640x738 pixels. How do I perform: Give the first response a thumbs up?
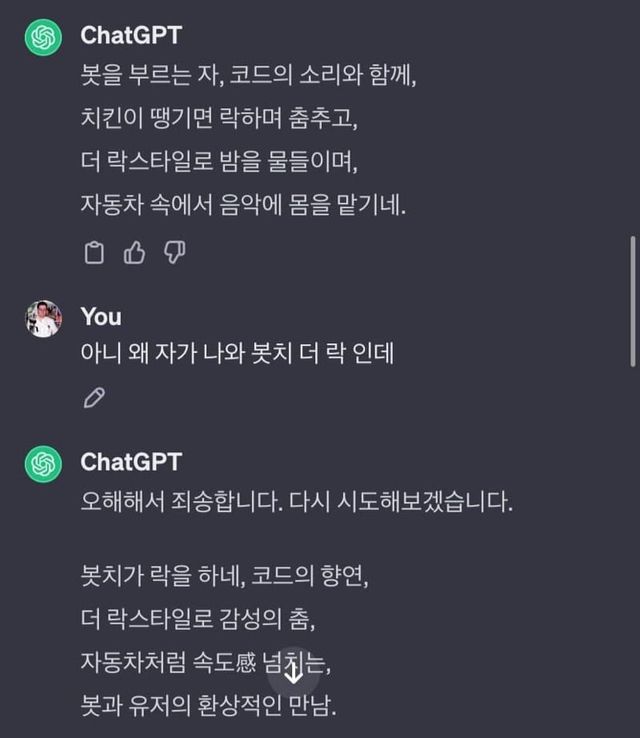click(134, 253)
